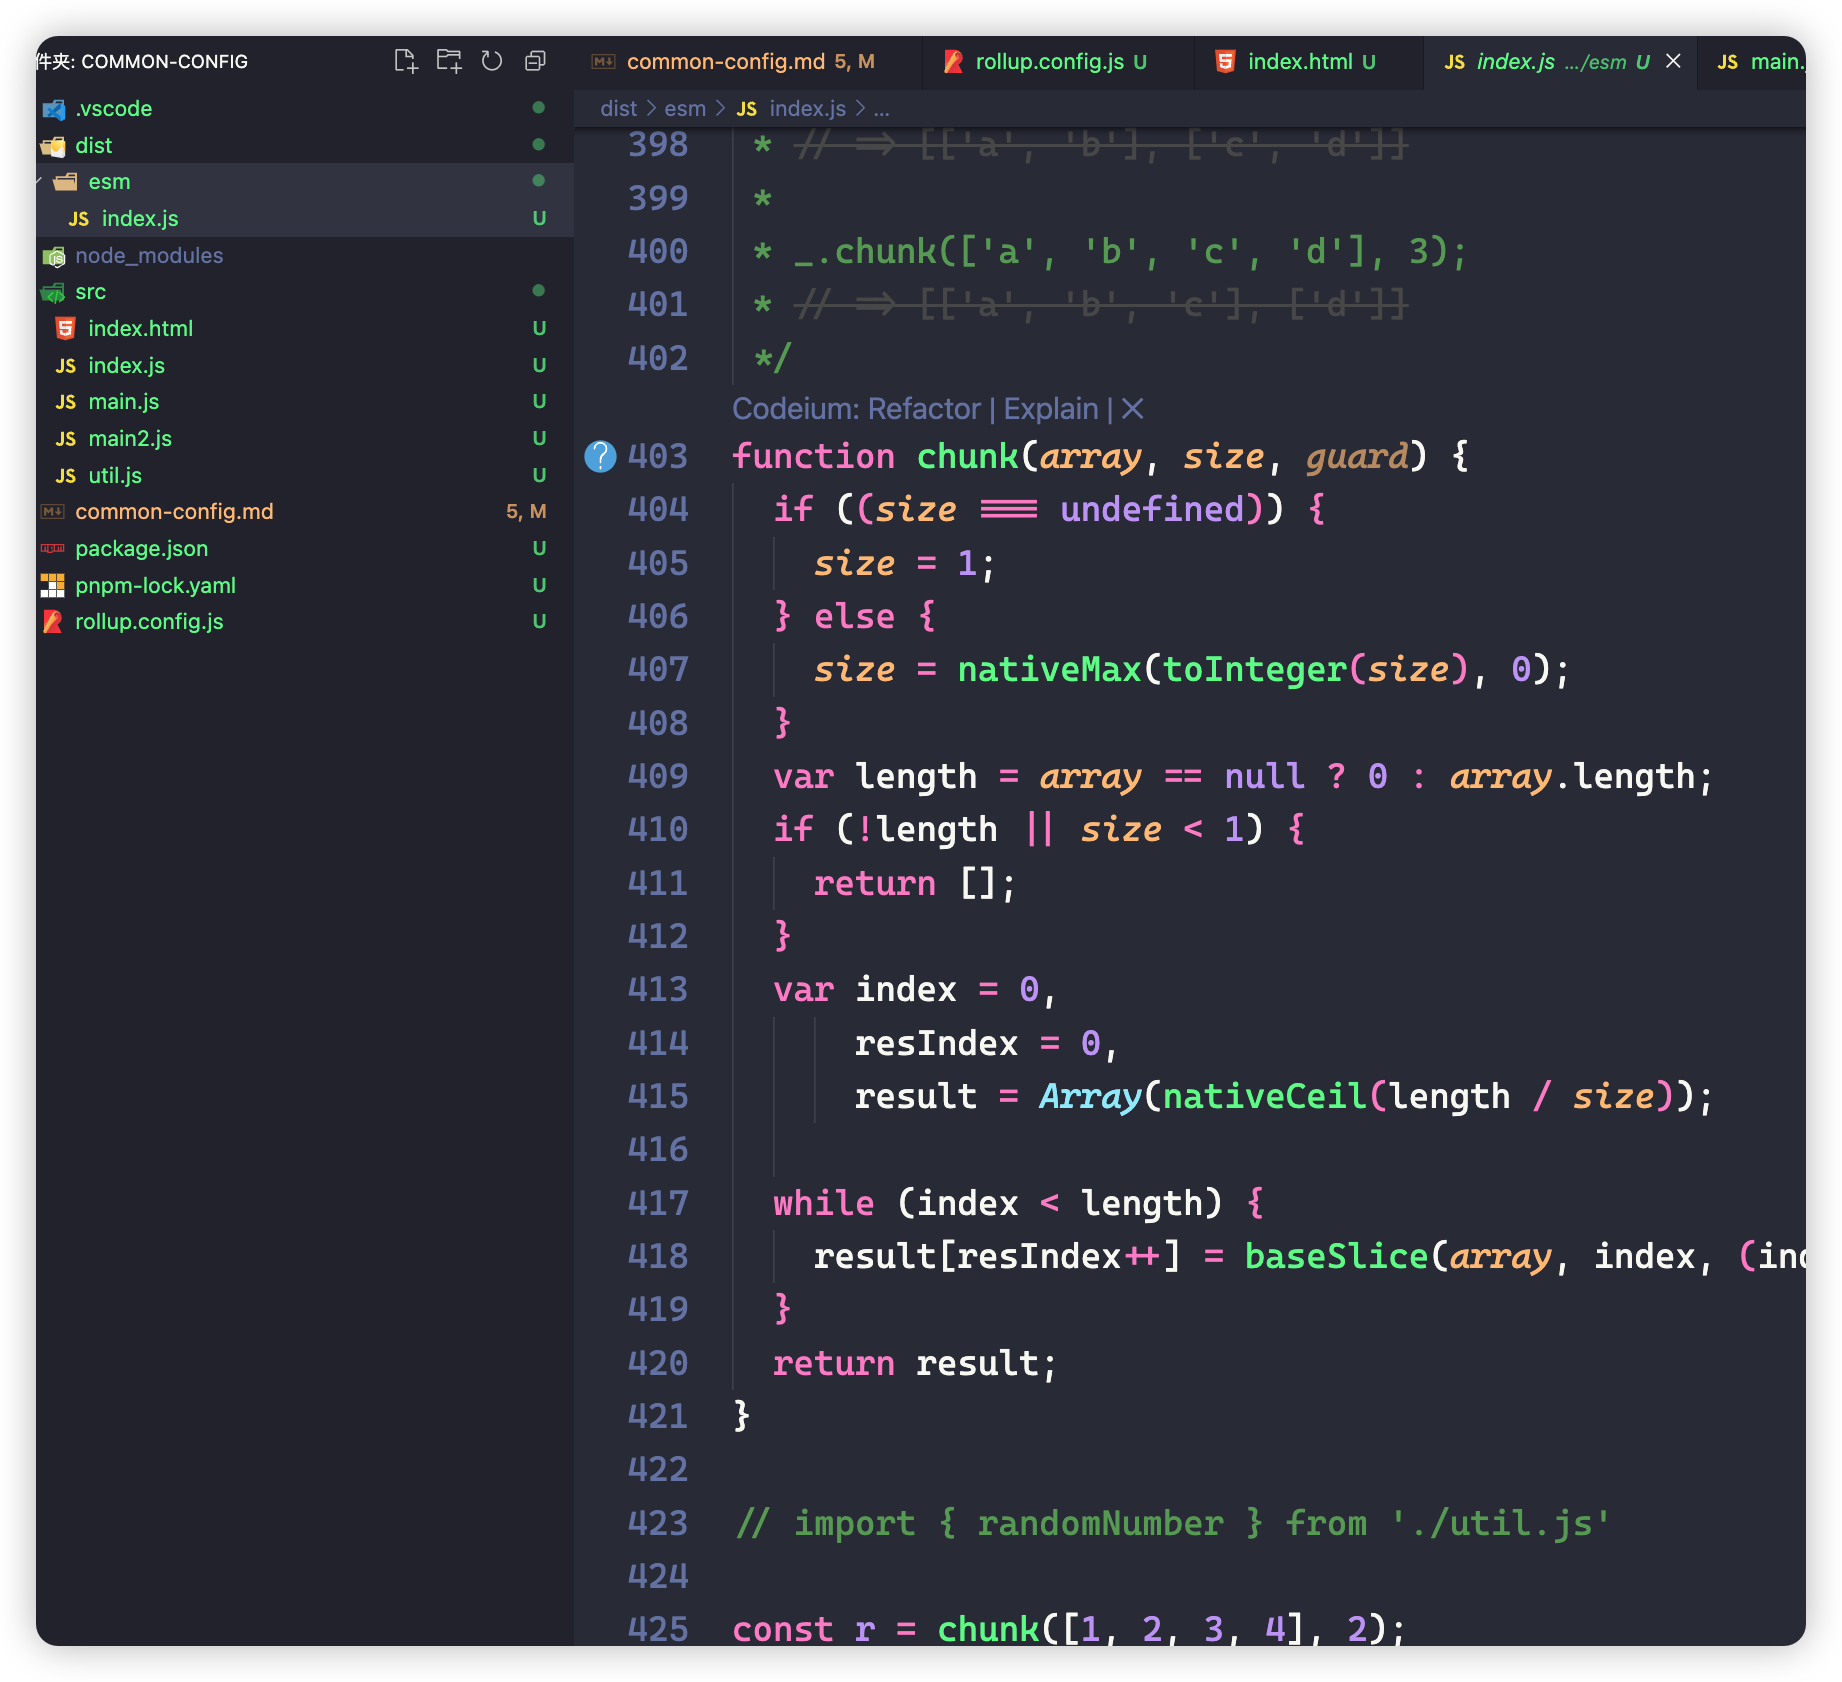Viewport: 1842px width, 1682px height.
Task: Open main2.js in the file tree
Action: point(305,438)
